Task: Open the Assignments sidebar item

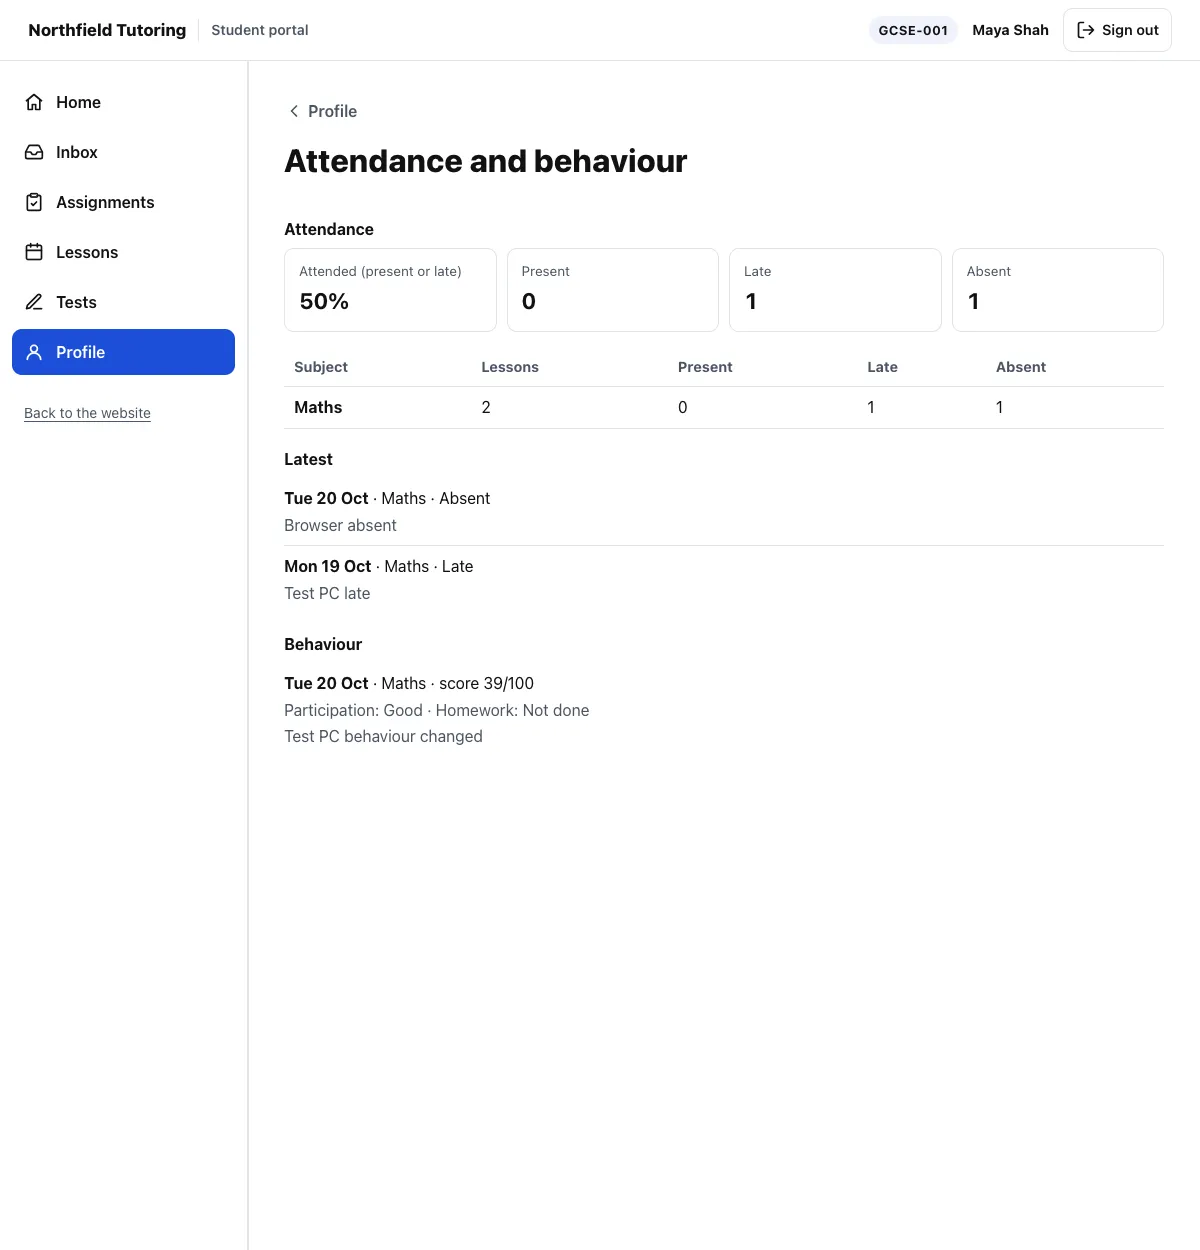Action: tap(123, 202)
